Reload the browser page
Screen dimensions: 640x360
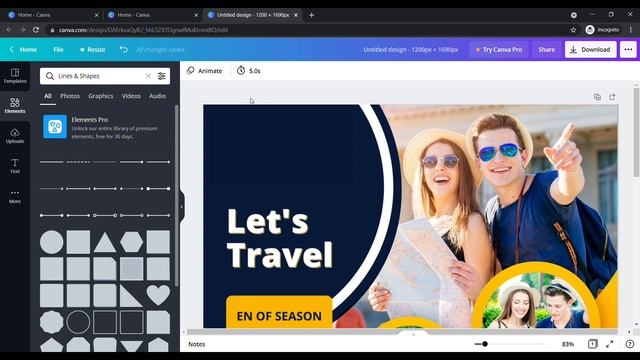click(x=36, y=30)
